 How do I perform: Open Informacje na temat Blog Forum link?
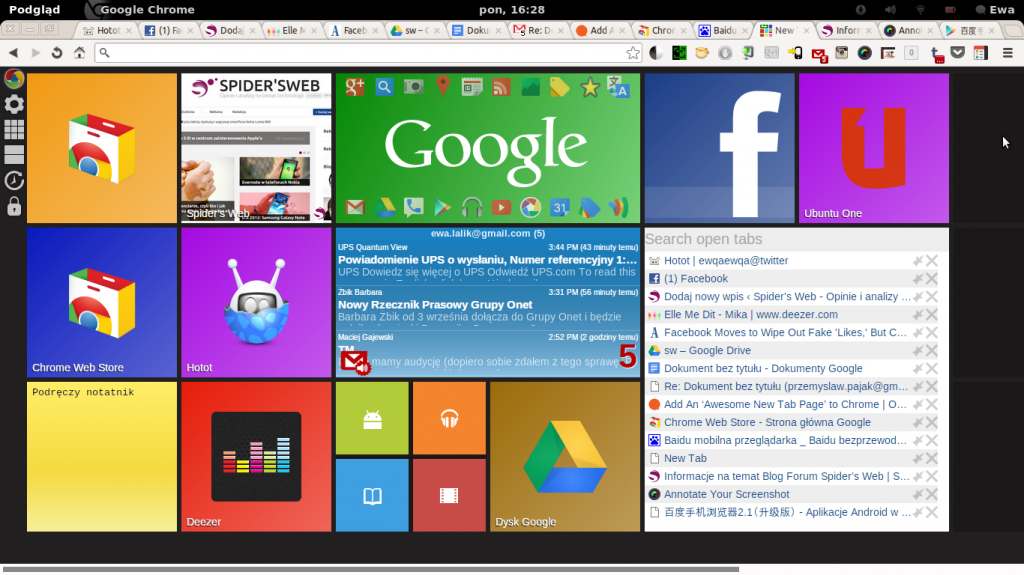point(786,476)
